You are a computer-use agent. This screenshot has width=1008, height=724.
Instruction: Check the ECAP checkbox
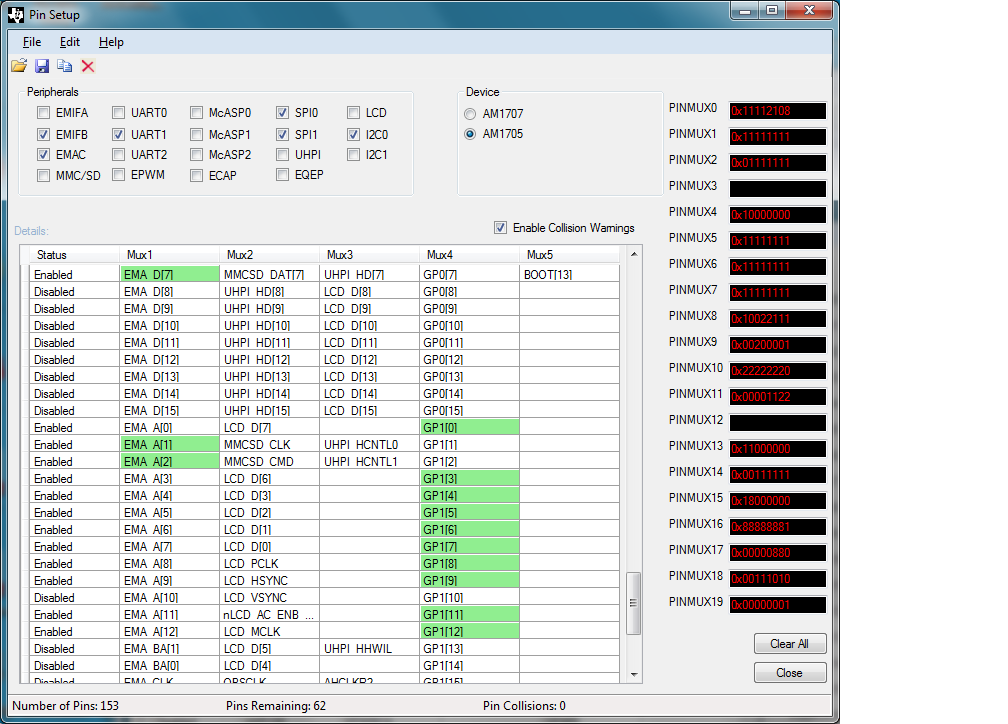coord(197,176)
